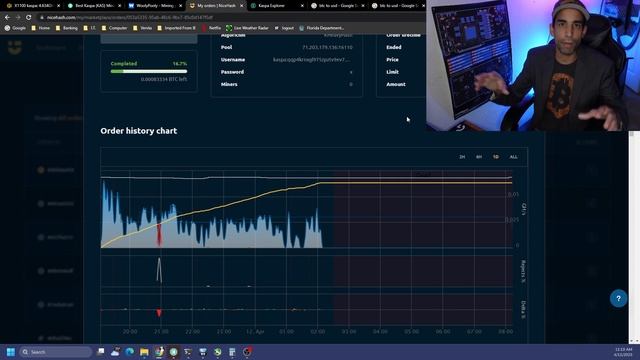The width and height of the screenshot is (640, 360).
Task: Click the Password label
Action: tap(232, 72)
